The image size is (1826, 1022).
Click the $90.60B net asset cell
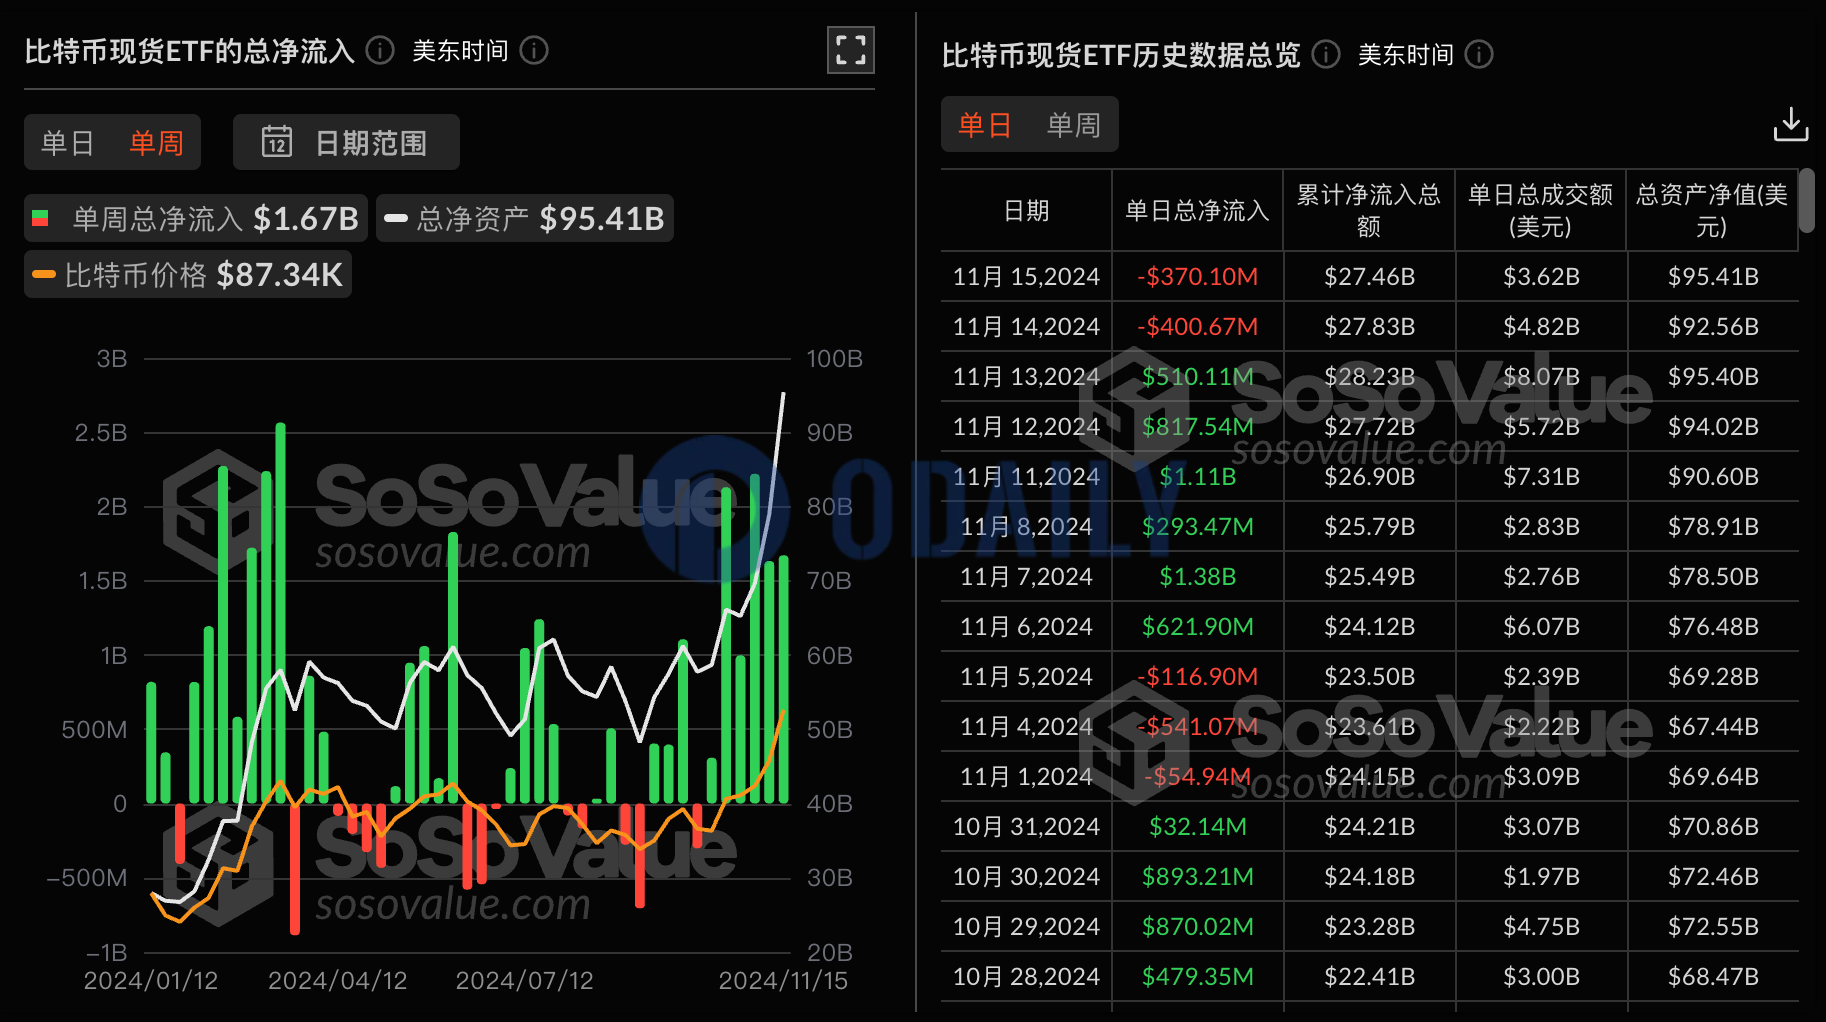[1712, 476]
